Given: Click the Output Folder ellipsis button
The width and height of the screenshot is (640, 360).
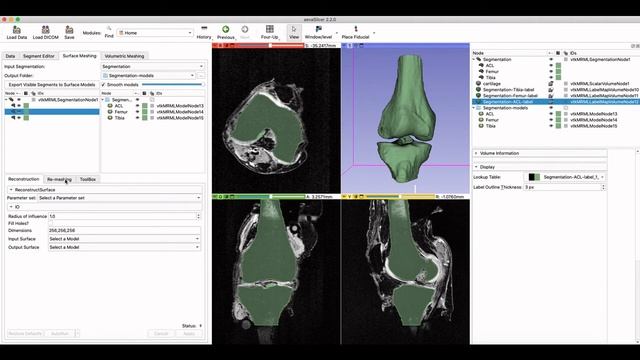Looking at the screenshot, I should 201,76.
